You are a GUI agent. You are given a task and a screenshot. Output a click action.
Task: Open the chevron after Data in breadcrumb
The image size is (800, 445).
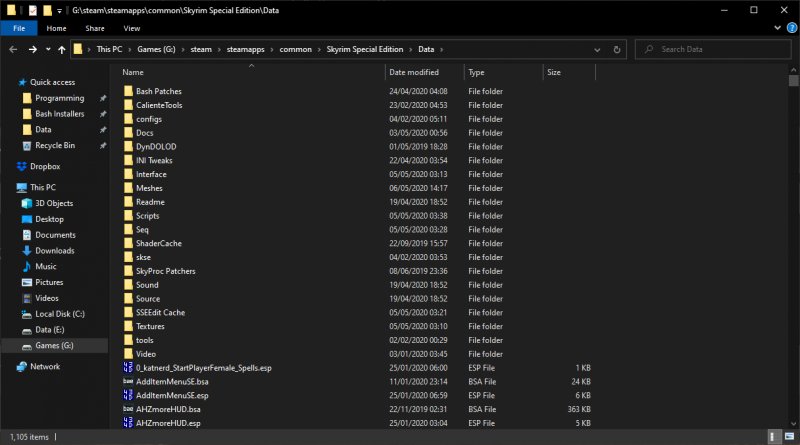pyautogui.click(x=441, y=50)
